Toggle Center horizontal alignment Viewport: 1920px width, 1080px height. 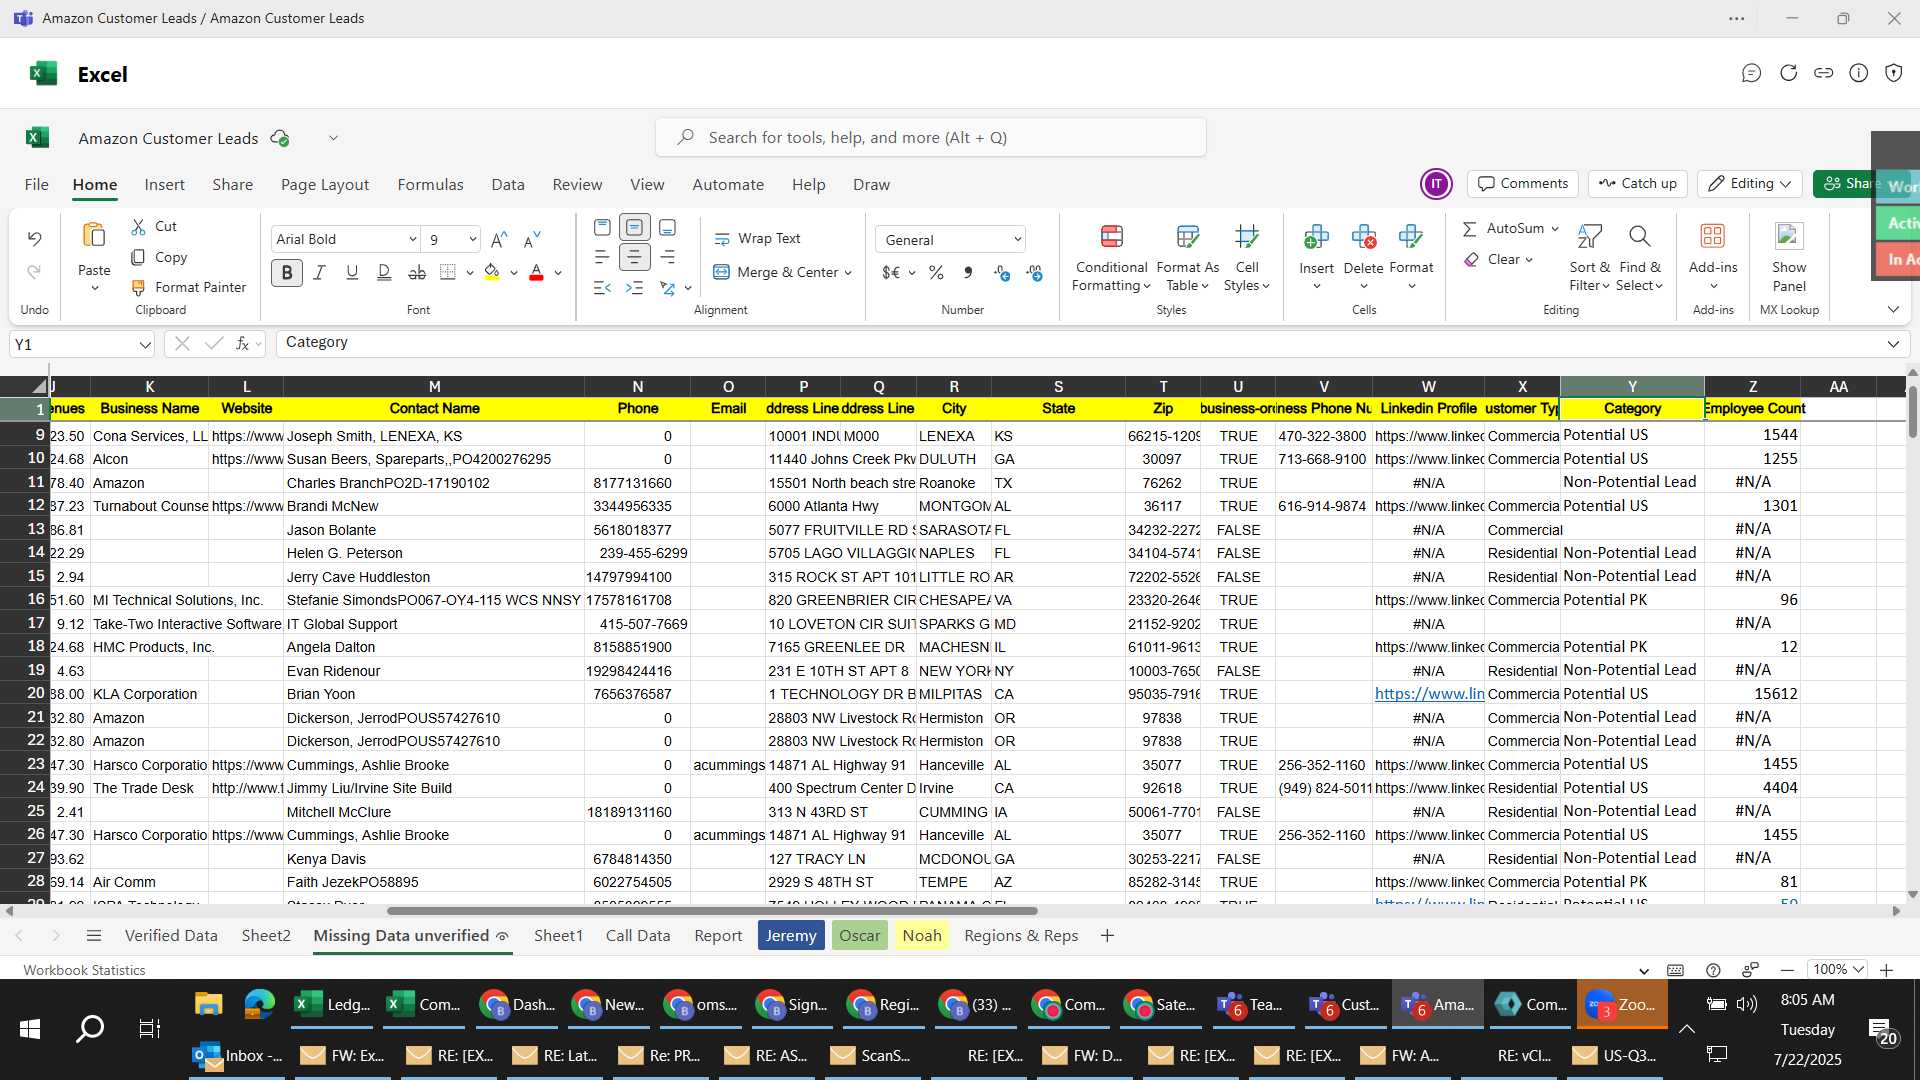(x=634, y=257)
